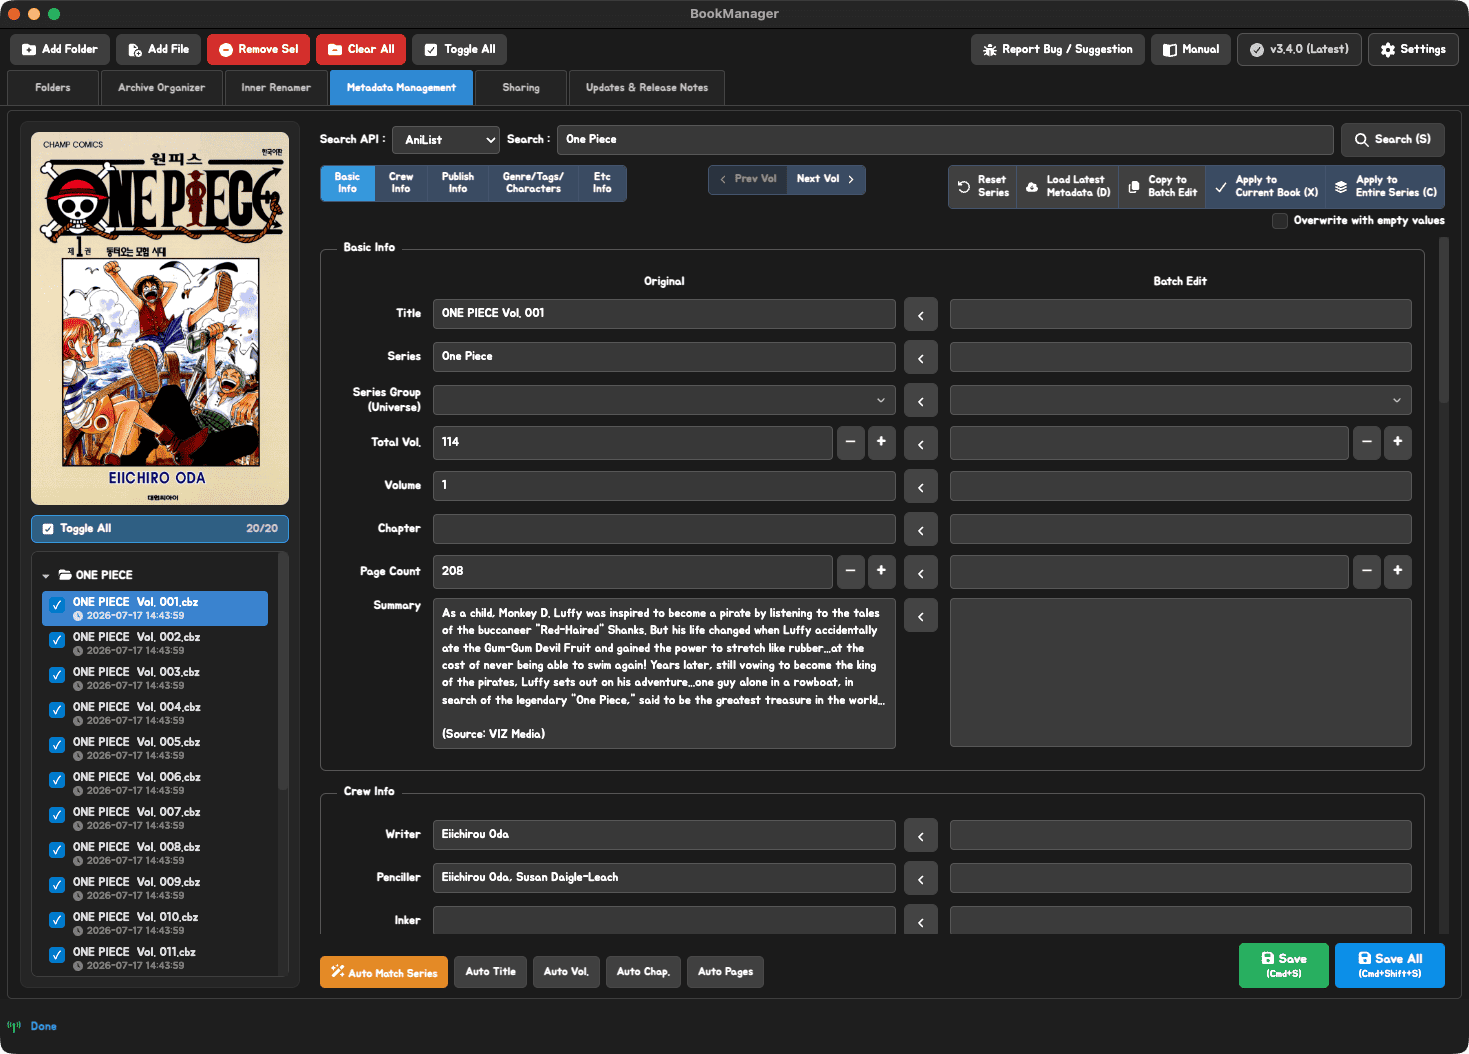
Task: Open Settings
Action: point(1413,49)
